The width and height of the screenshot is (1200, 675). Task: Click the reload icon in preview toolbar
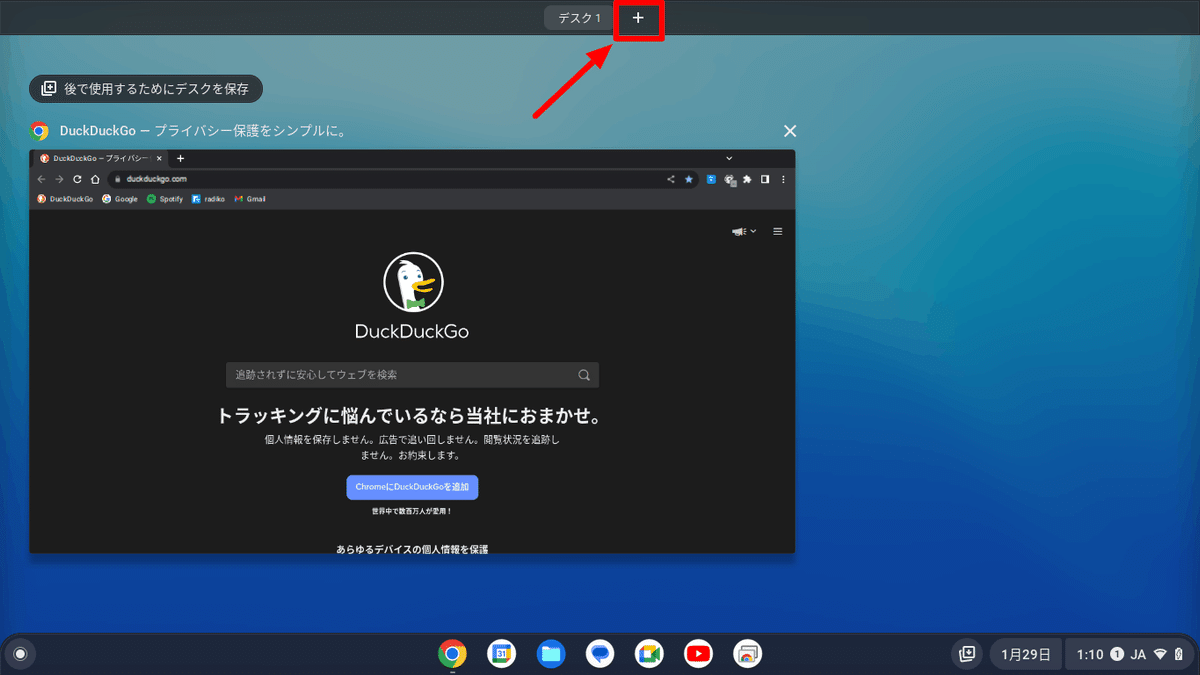[x=77, y=179]
